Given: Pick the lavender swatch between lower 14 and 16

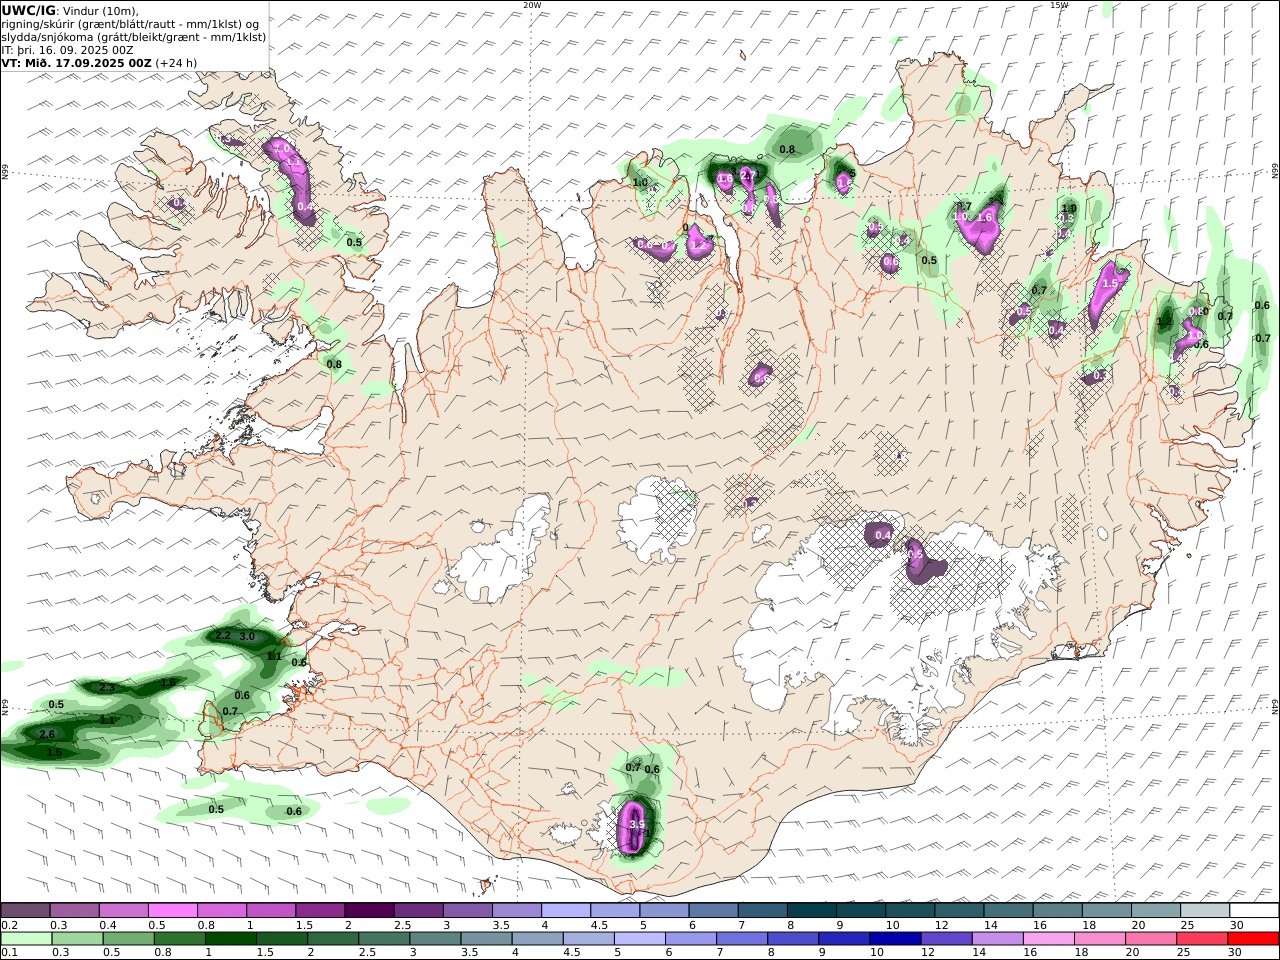Looking at the screenshot, I should [x=997, y=938].
